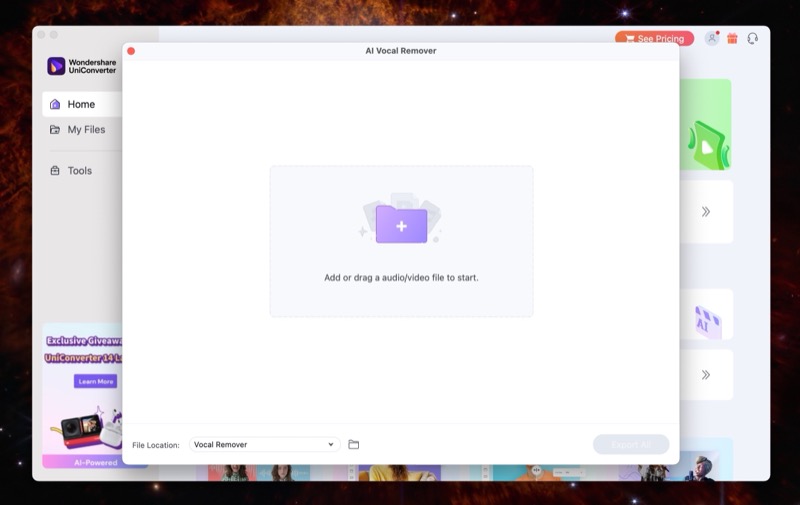Open the user account profile icon

[x=712, y=38]
